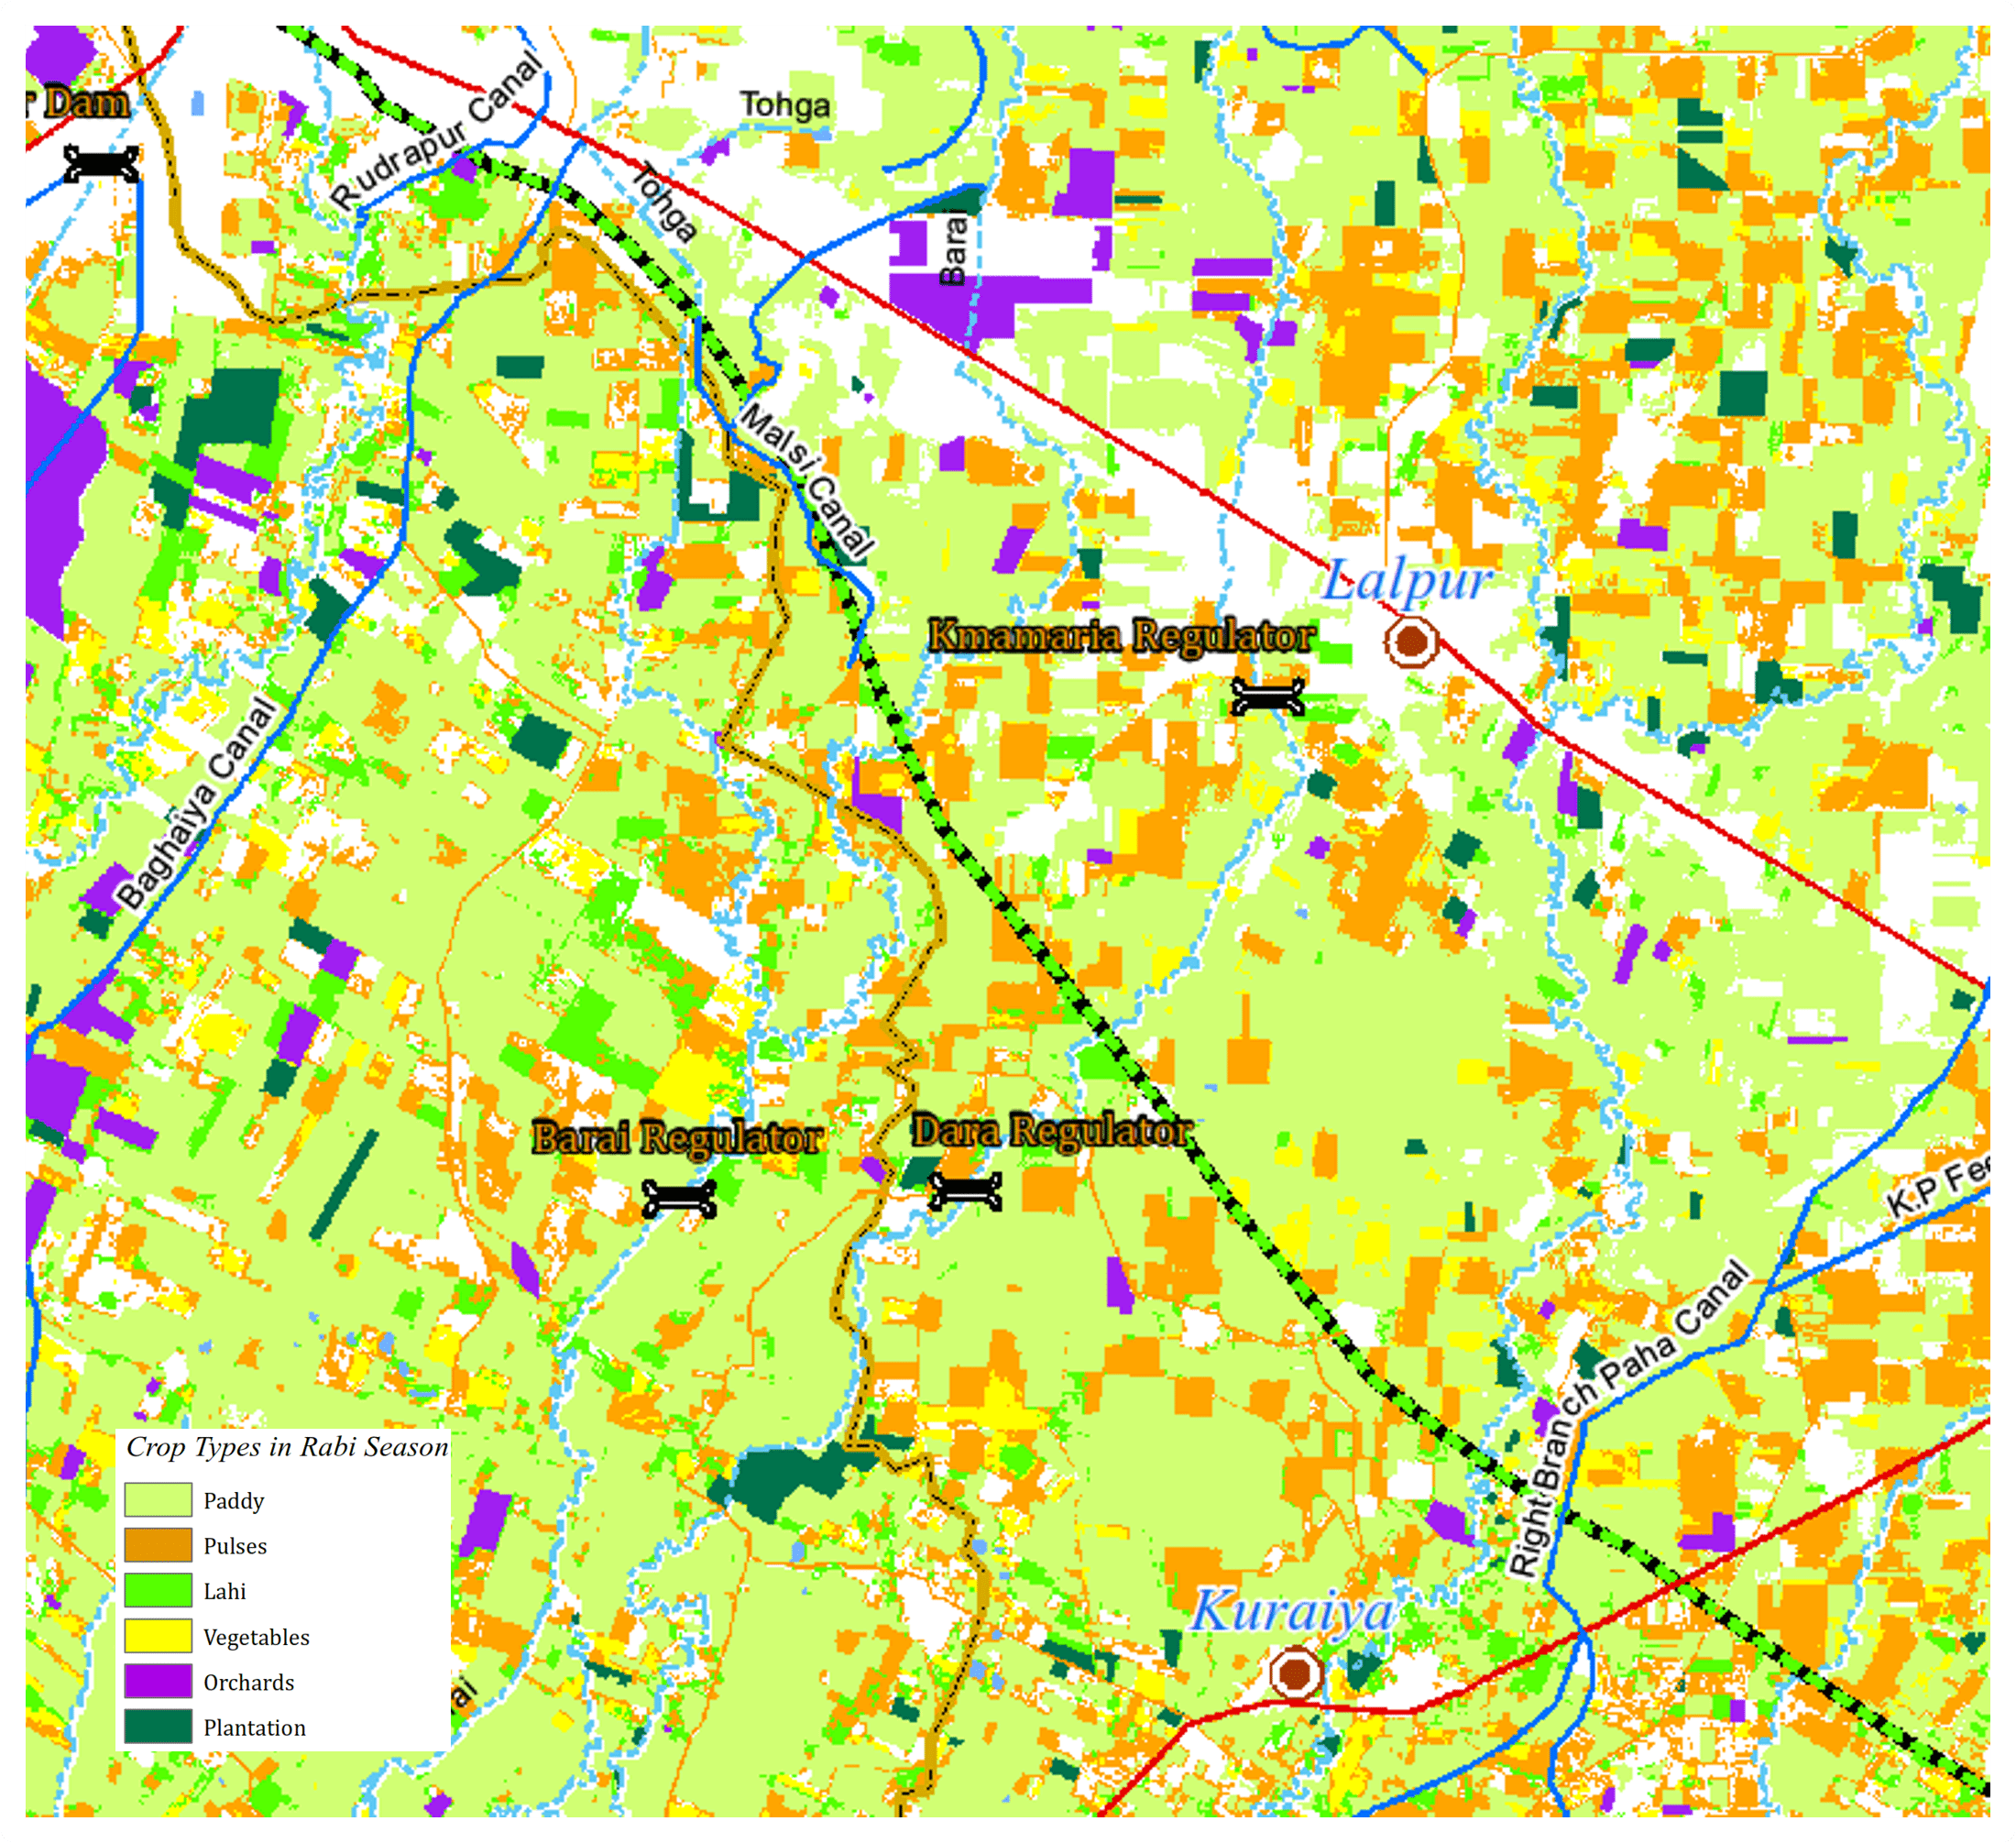The width and height of the screenshot is (2016, 1843).
Task: Click the 'Vegetables' legend label
Action: [x=256, y=1637]
